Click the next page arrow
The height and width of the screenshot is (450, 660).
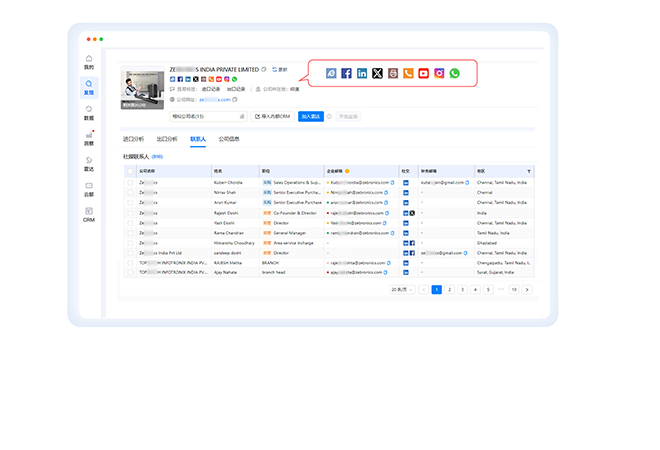coord(527,290)
